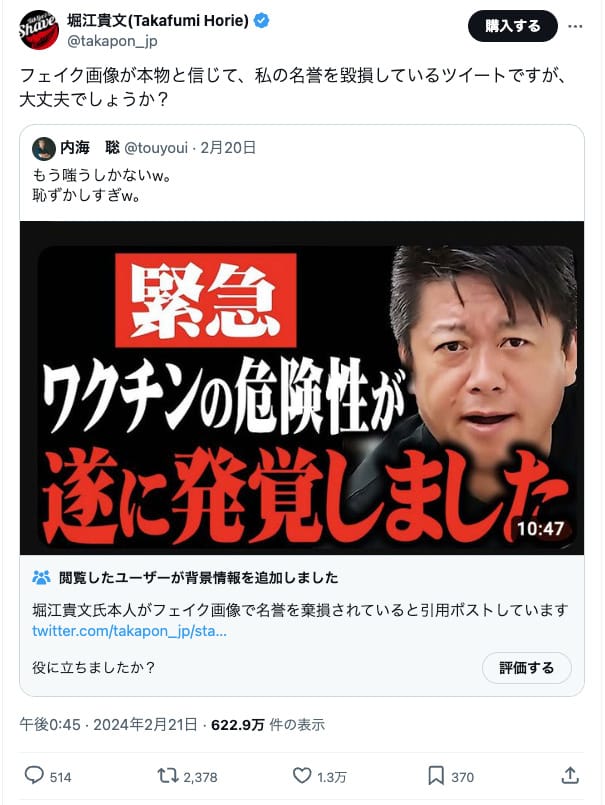
Task: Click the 購入する subscribe button
Action: tap(513, 26)
